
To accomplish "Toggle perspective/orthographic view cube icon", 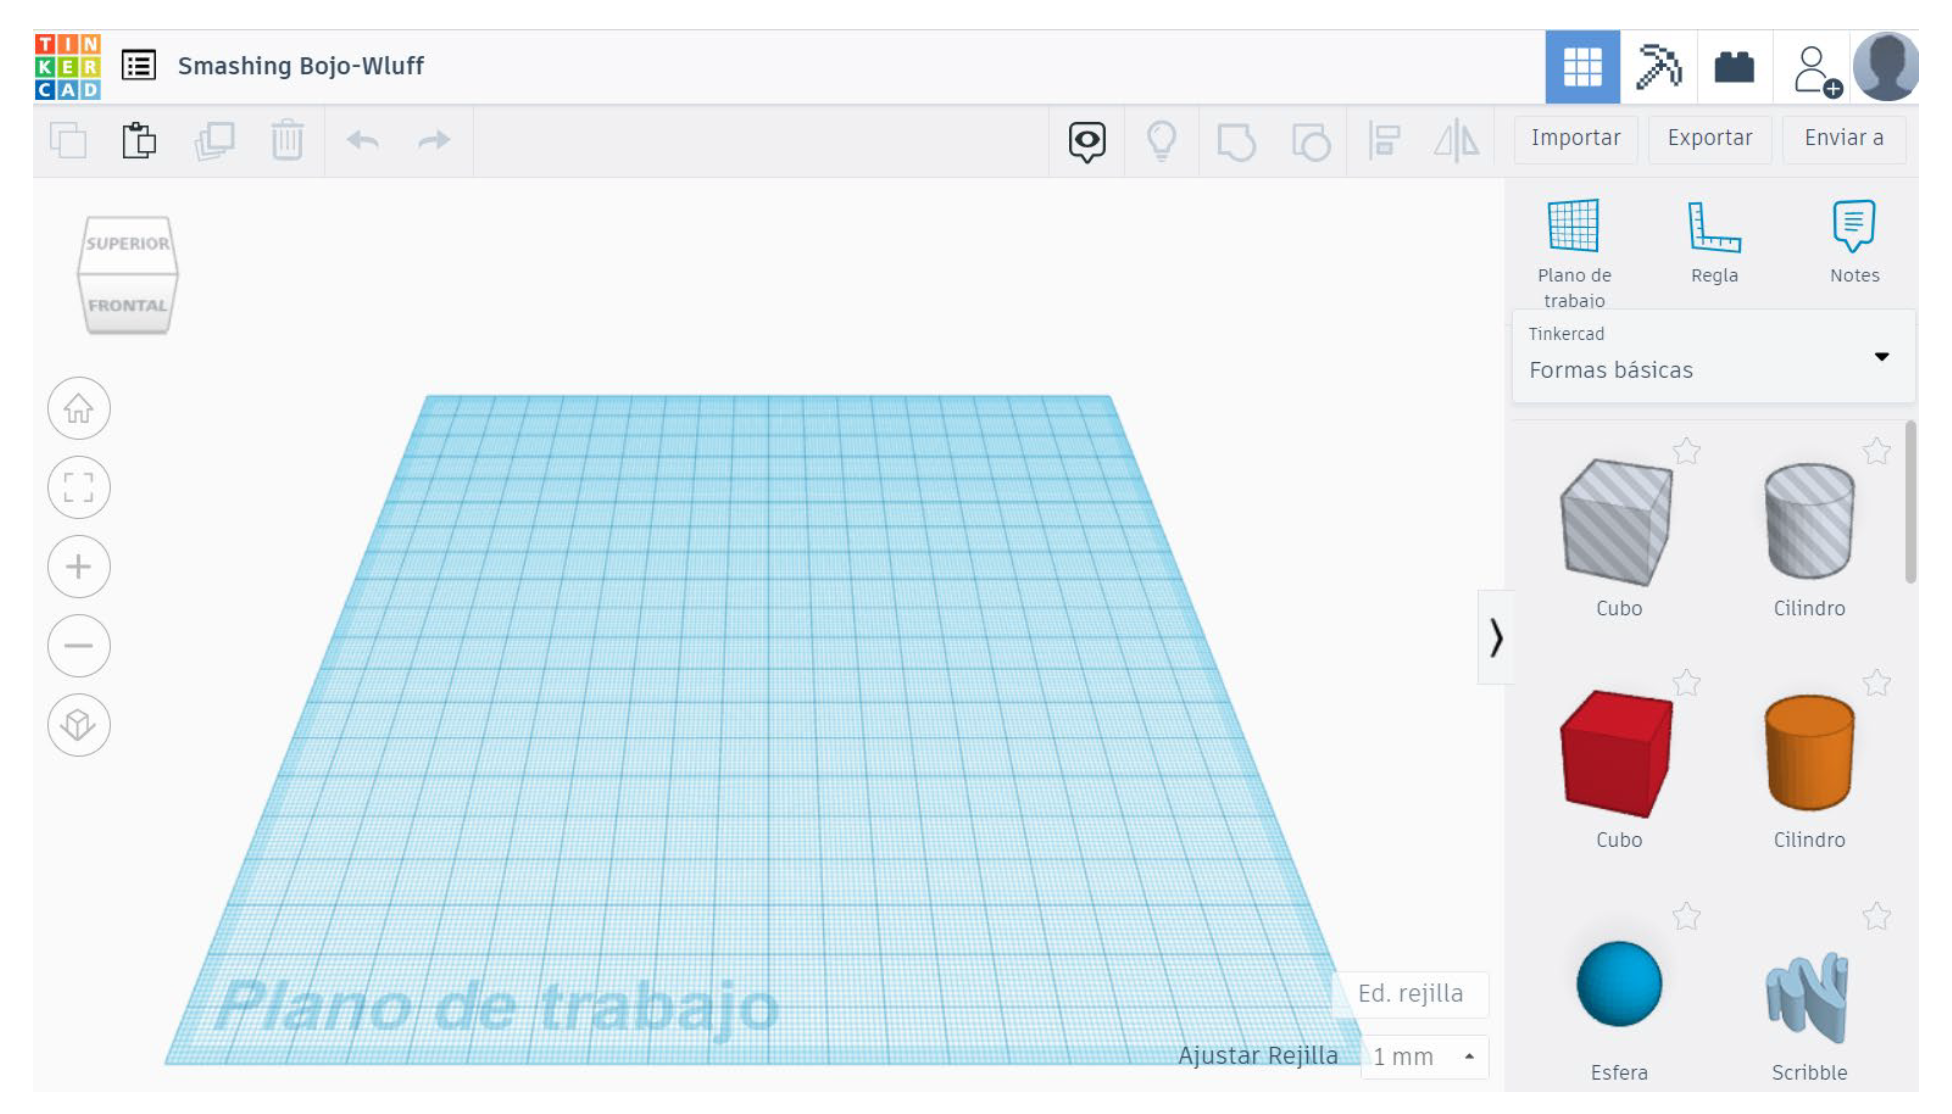I will [x=78, y=724].
